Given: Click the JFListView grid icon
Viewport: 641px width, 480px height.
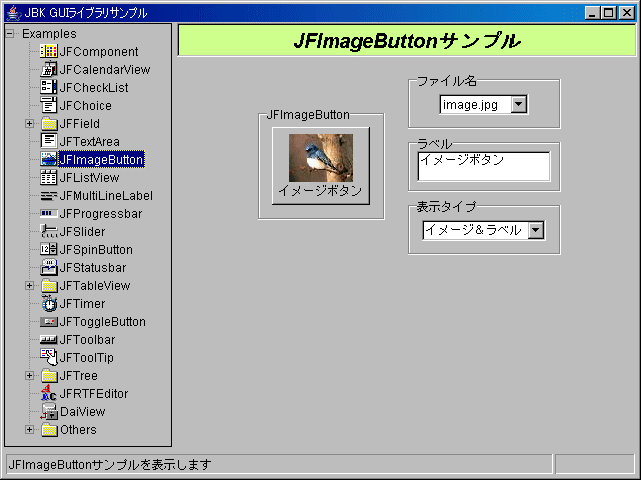Looking at the screenshot, I should [x=49, y=177].
